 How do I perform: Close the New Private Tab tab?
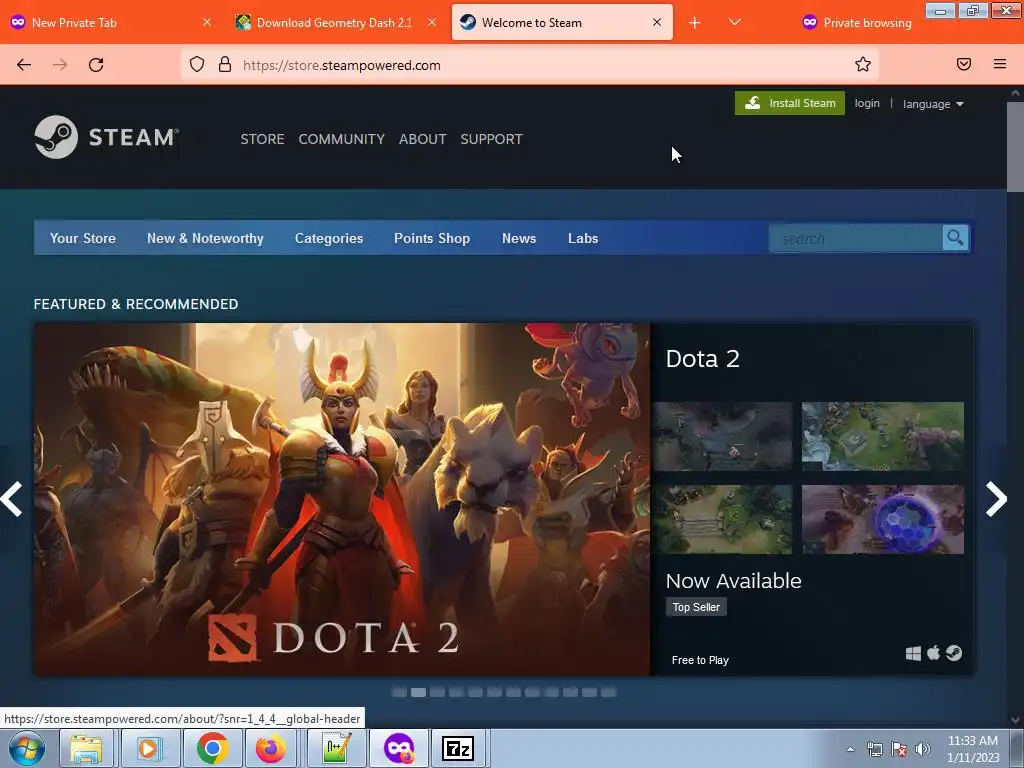tap(207, 22)
